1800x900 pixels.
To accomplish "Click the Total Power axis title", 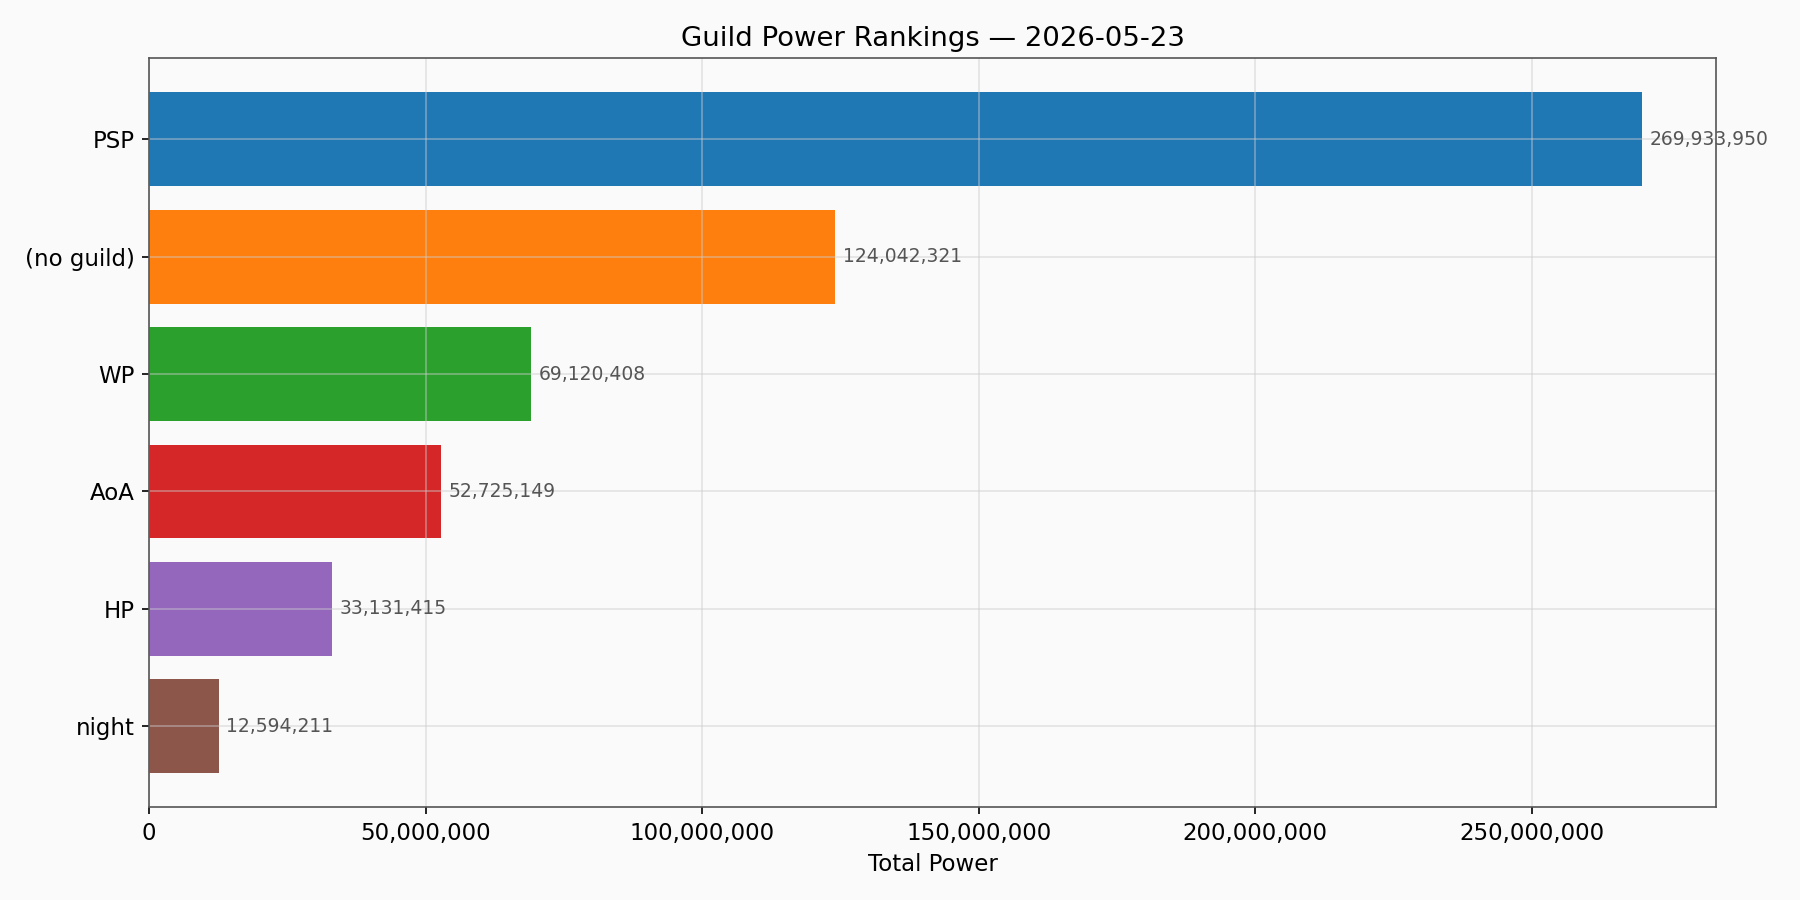I will 932,863.
